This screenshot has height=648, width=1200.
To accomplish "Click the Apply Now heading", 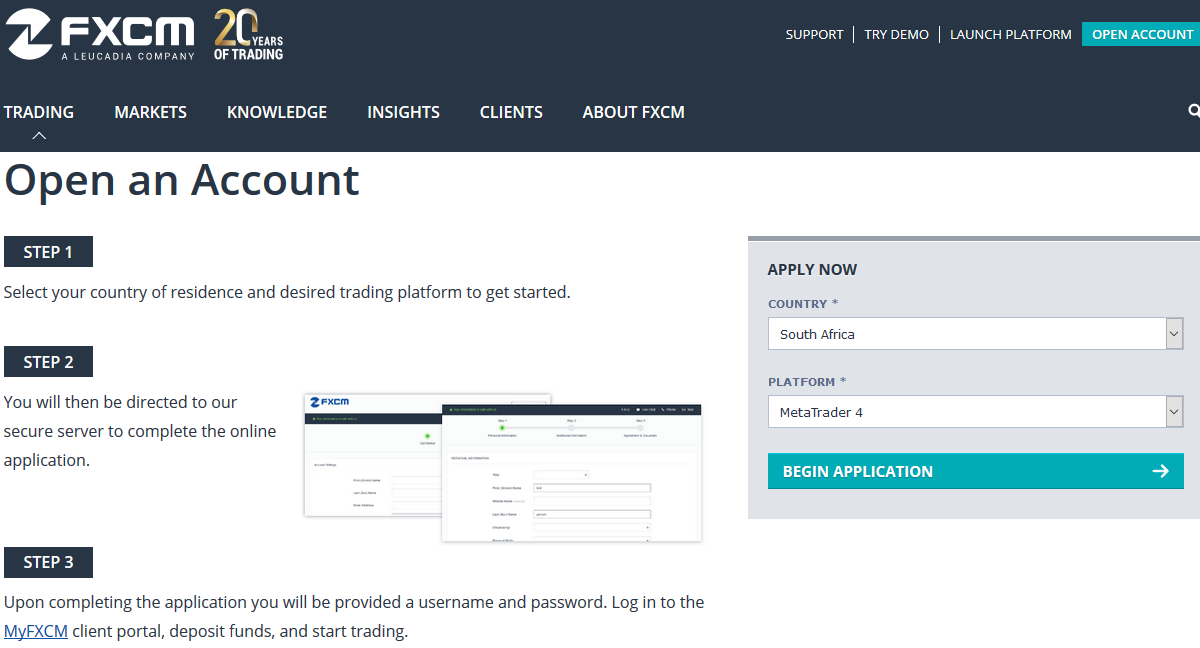I will coord(812,269).
